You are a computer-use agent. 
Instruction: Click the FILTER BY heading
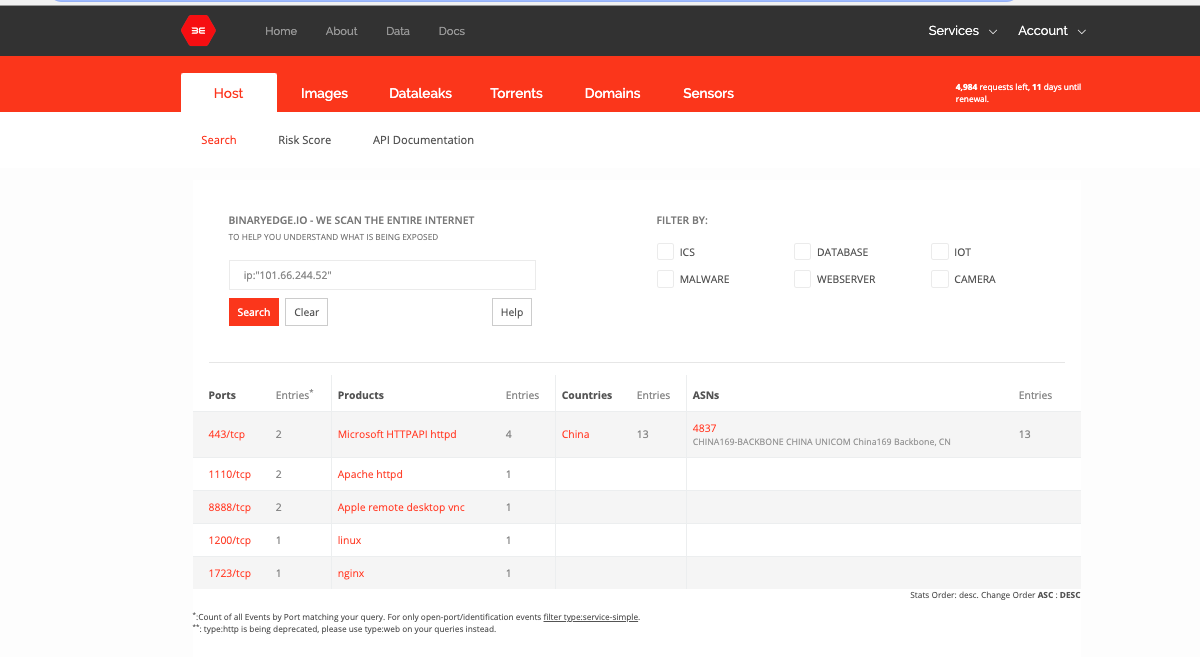tap(682, 220)
